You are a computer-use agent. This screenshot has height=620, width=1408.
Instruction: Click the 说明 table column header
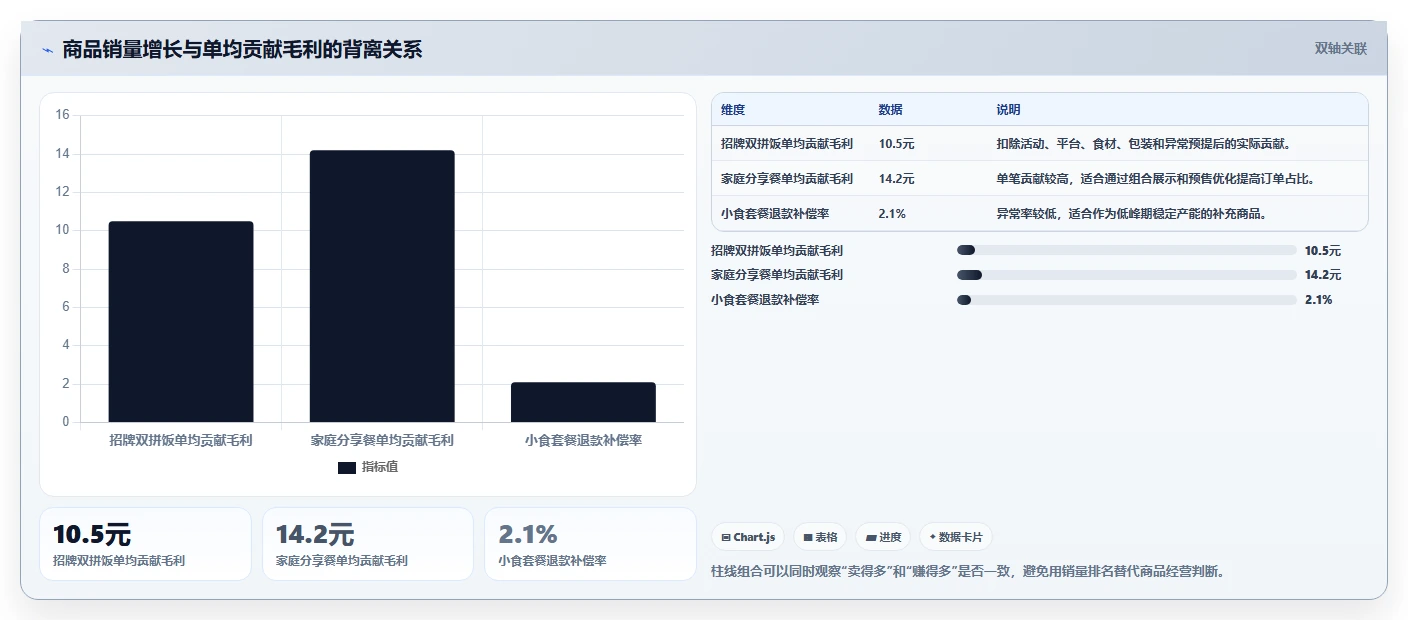(1008, 110)
